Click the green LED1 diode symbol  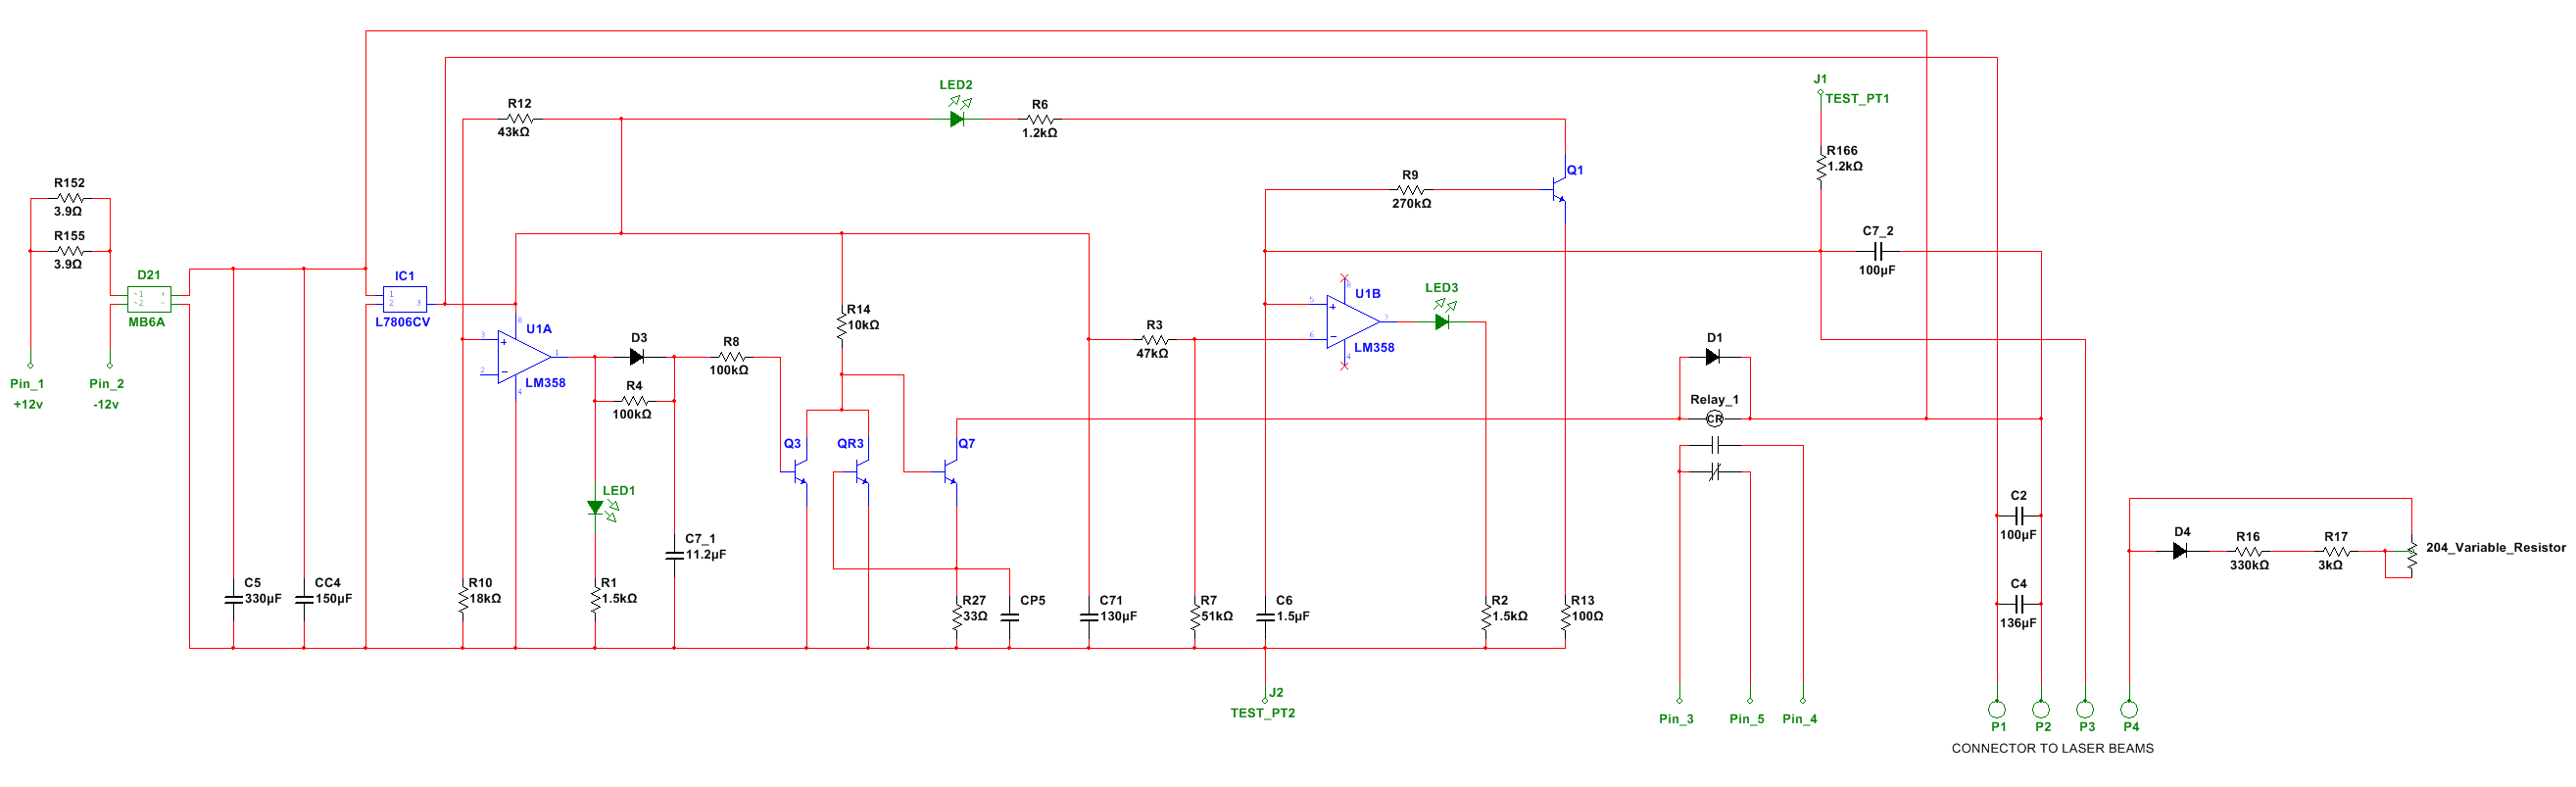coord(602,509)
